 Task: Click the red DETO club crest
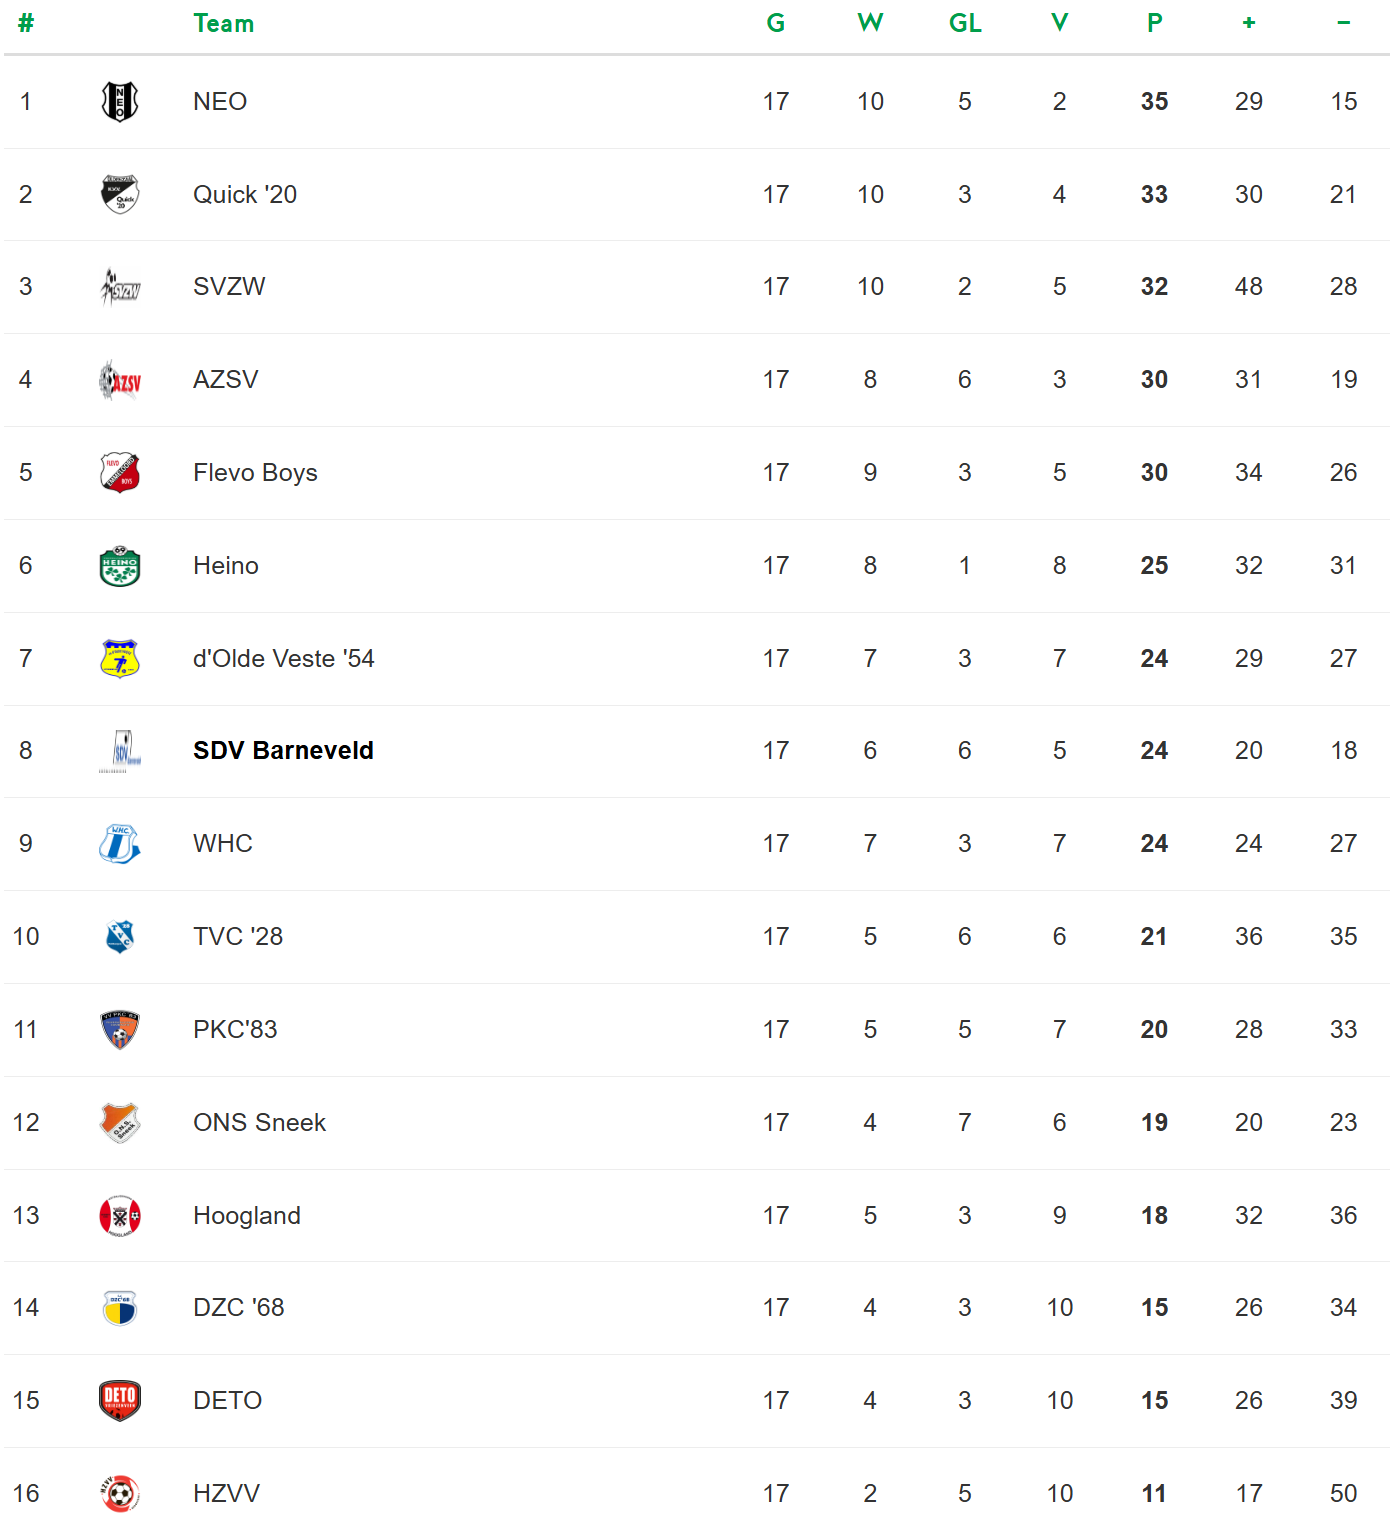[x=120, y=1400]
